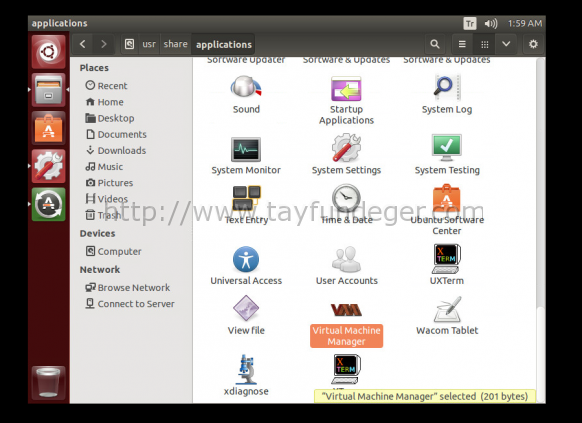
Task: Open the System Monitor application icon
Action: 246,149
